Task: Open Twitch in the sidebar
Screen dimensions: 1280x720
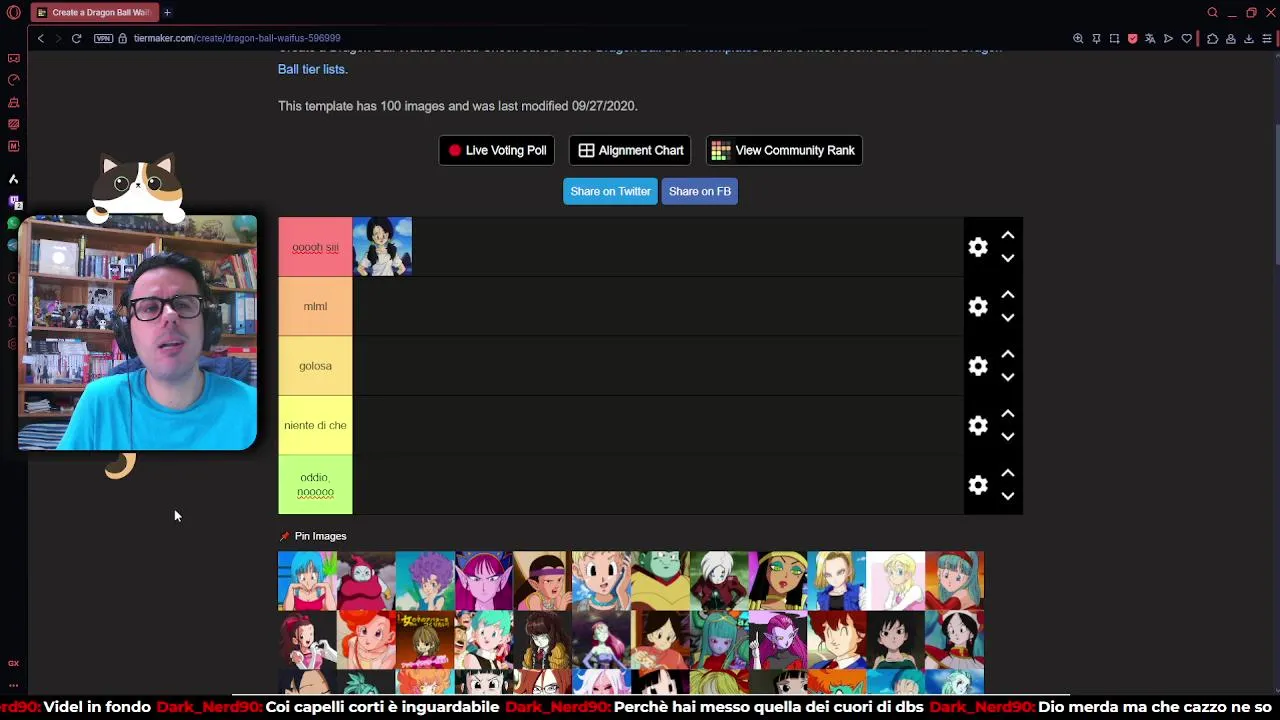Action: (13, 201)
